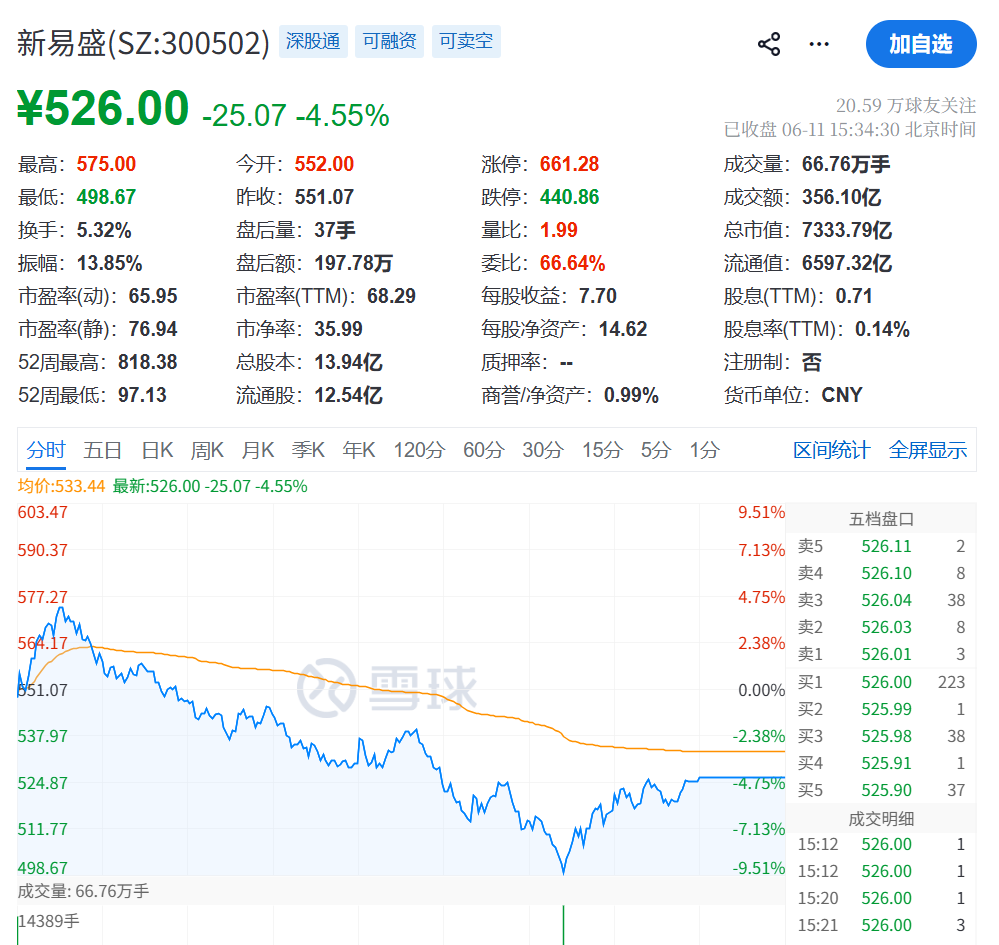Click the 市净率 value 35.99
Viewport: 999px width, 945px height.
pos(338,329)
